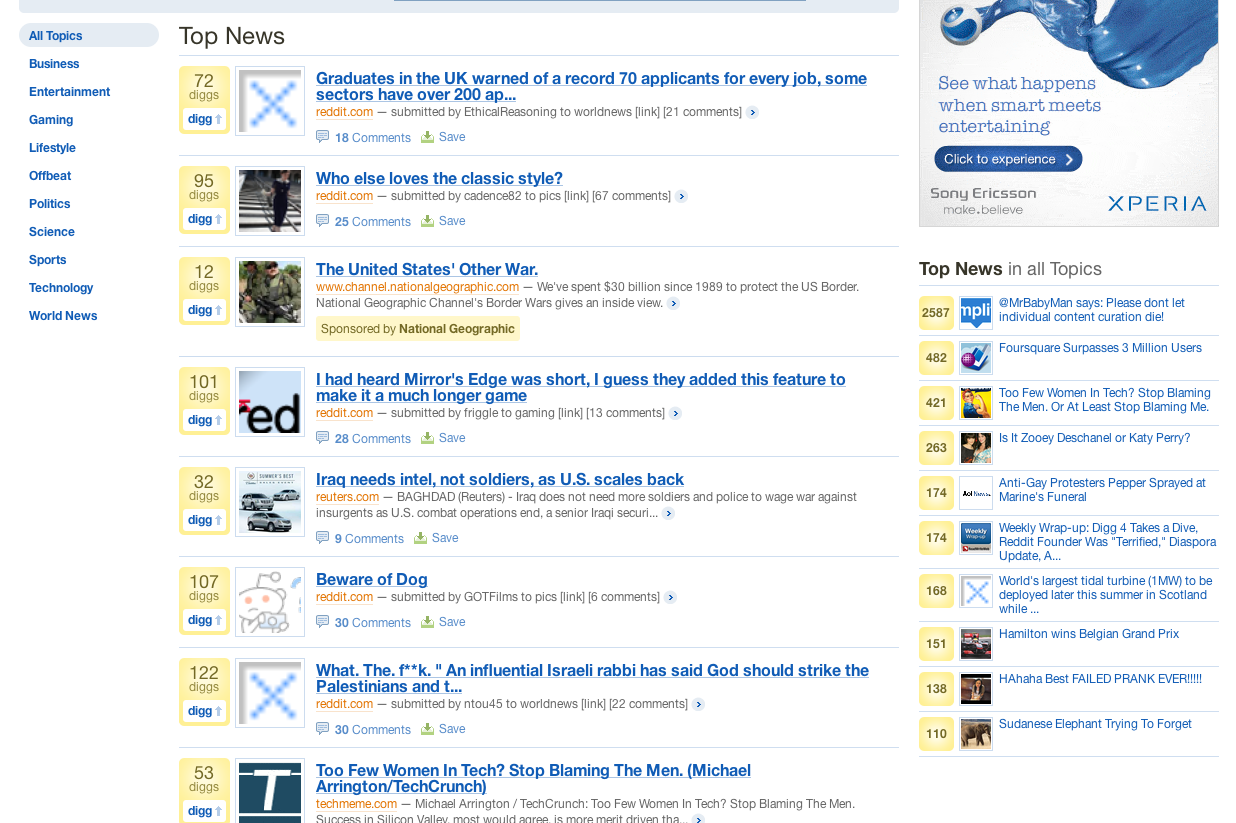The width and height of the screenshot is (1236, 823).
Task: Open the Lifestyle topic
Action: 52,148
